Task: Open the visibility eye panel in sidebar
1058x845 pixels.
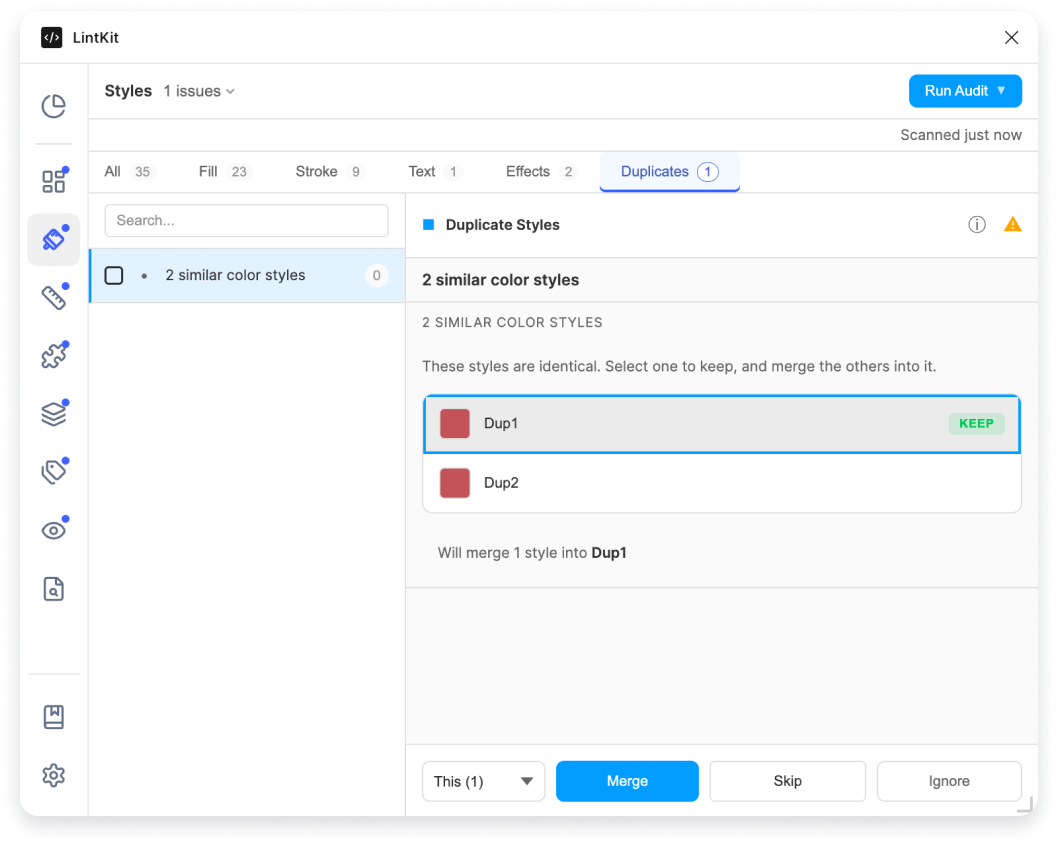Action: 54,529
